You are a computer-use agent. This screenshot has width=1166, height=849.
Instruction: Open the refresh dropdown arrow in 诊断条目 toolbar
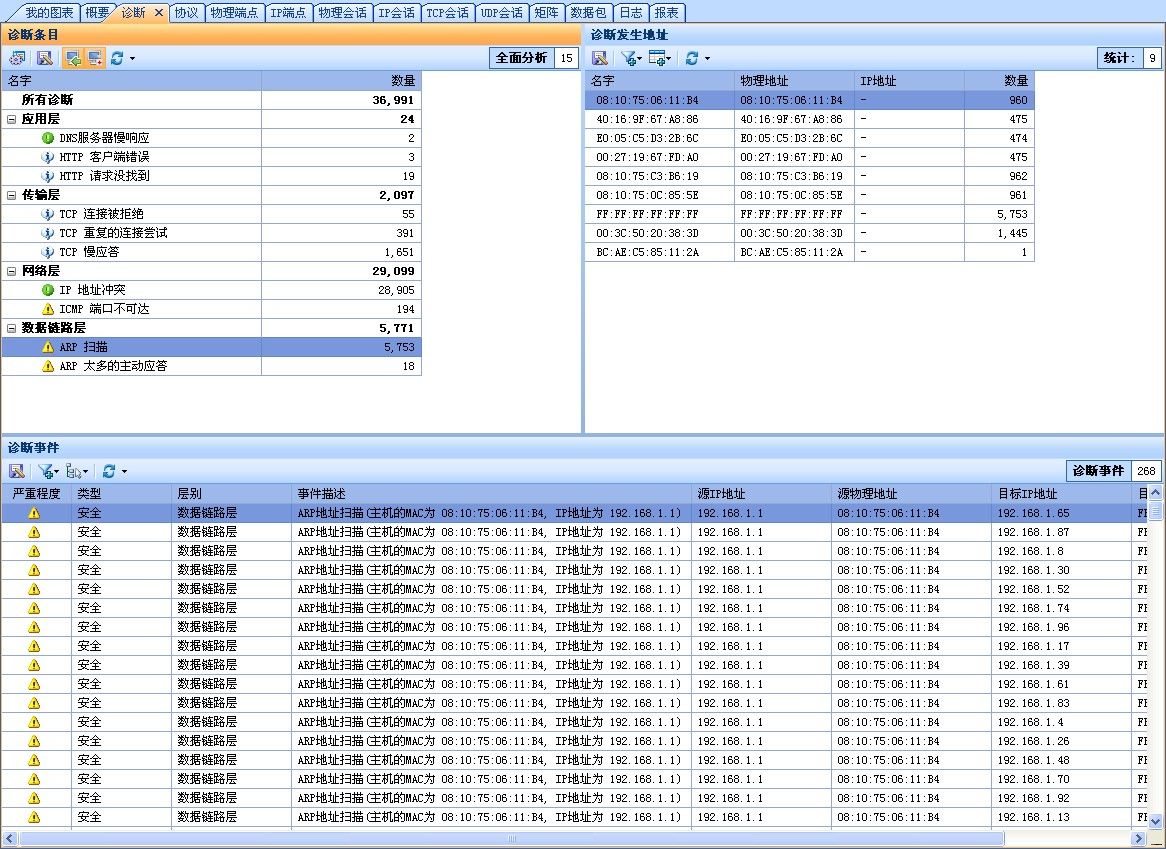point(132,59)
